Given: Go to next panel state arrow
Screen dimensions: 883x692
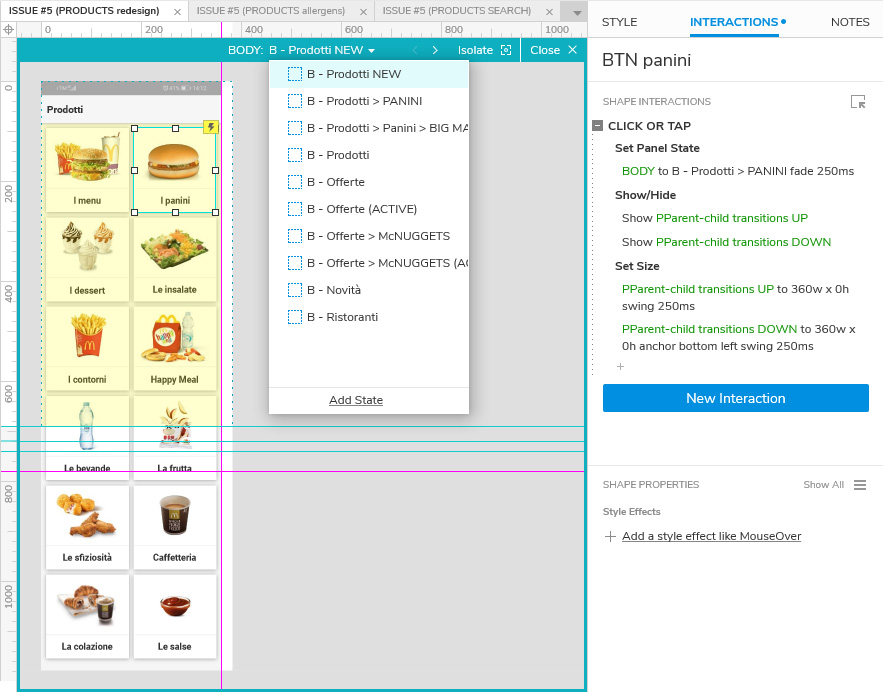Looking at the screenshot, I should coord(435,50).
